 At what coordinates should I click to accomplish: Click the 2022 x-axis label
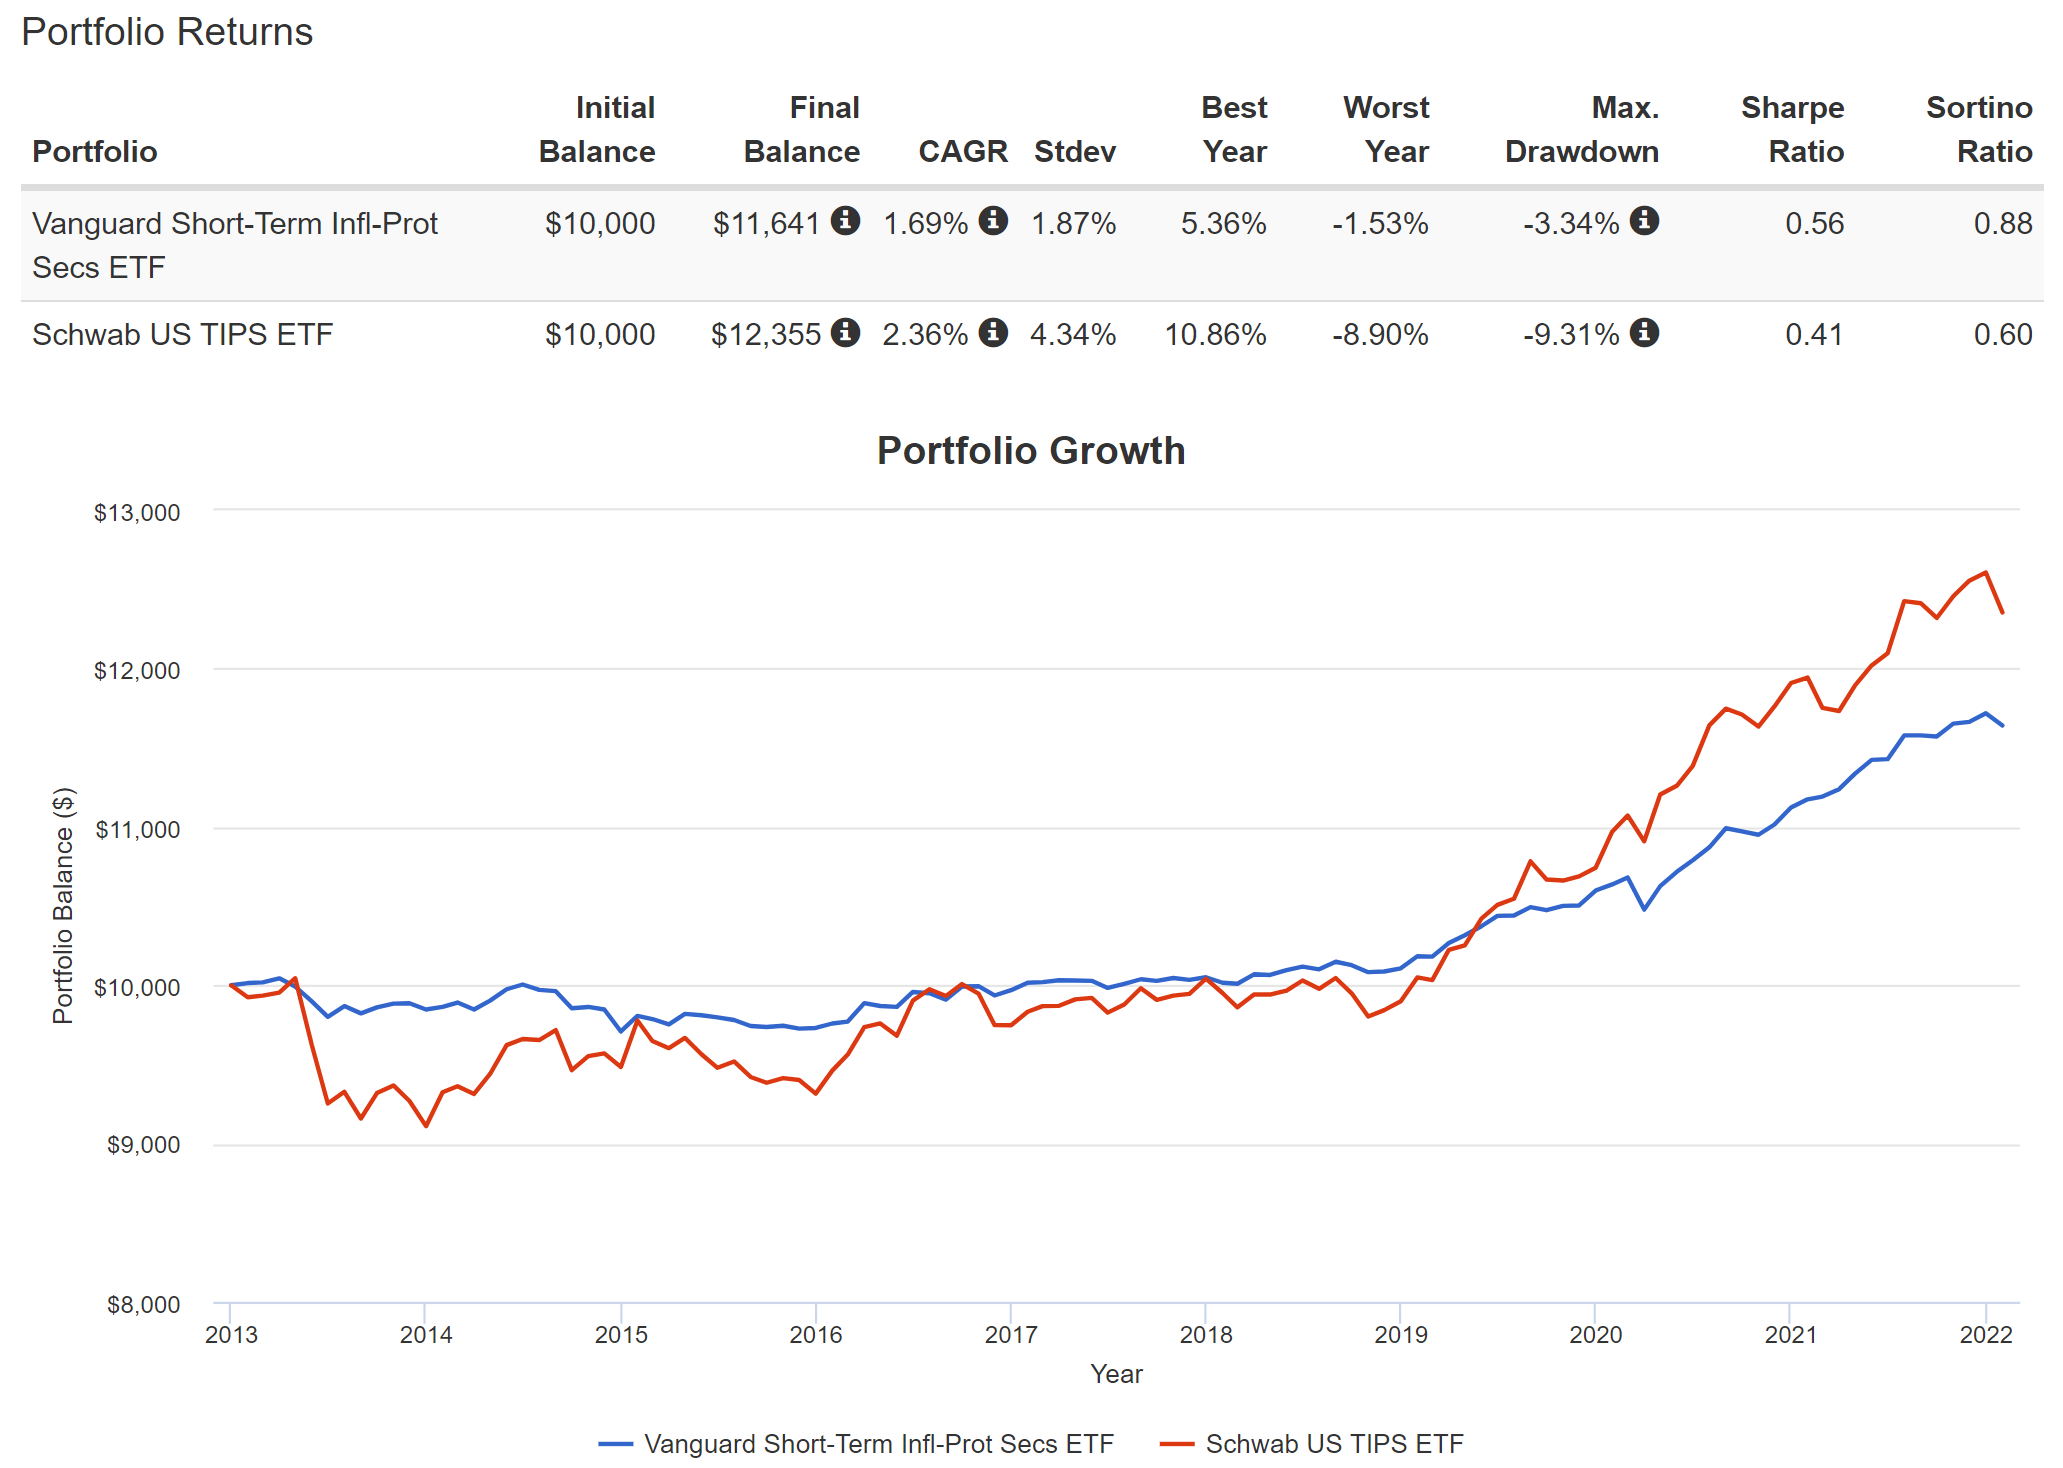click(1985, 1335)
